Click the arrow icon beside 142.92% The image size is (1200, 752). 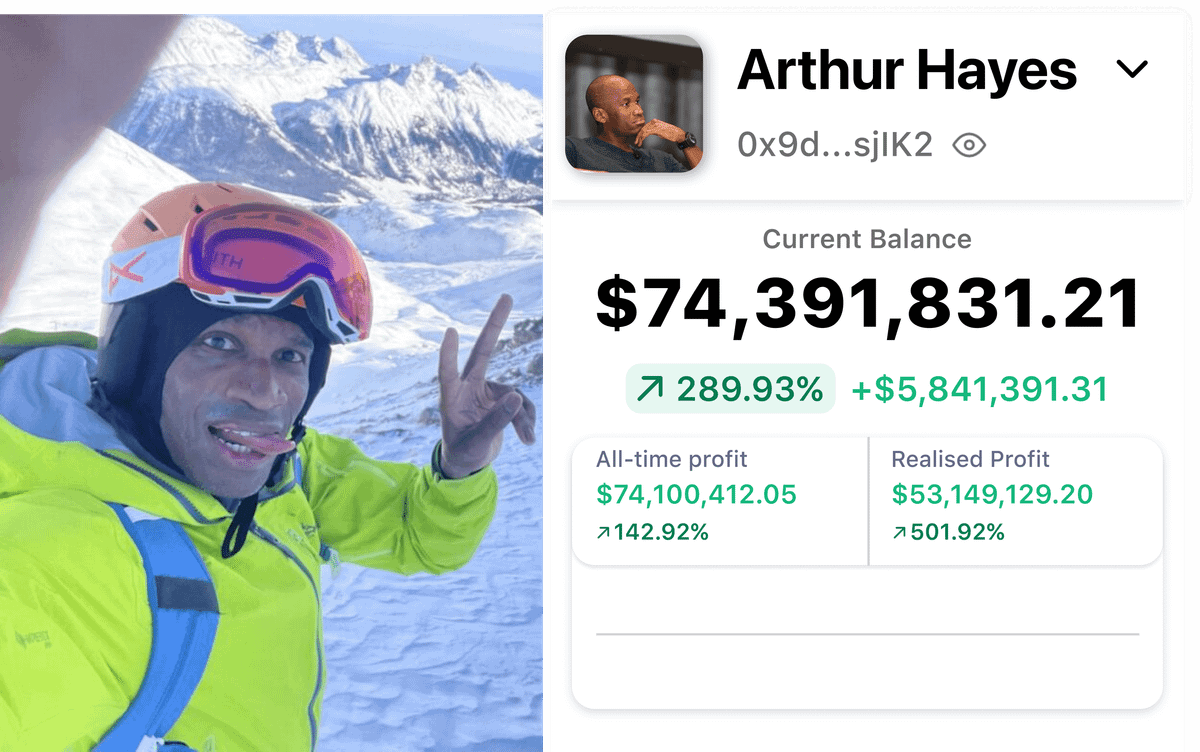pyautogui.click(x=603, y=533)
